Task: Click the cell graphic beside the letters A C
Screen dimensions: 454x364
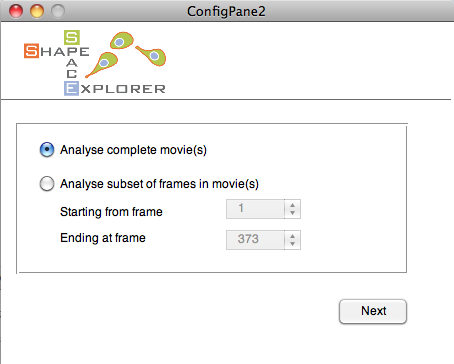Action: [102, 65]
